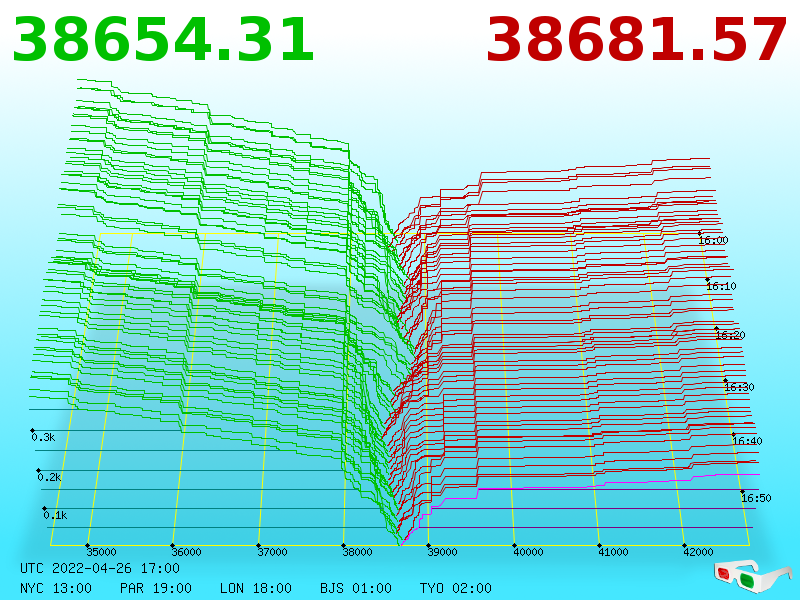Click the UTC 2022-04-26 17:00 timestamp
The height and width of the screenshot is (600, 800).
point(100,568)
